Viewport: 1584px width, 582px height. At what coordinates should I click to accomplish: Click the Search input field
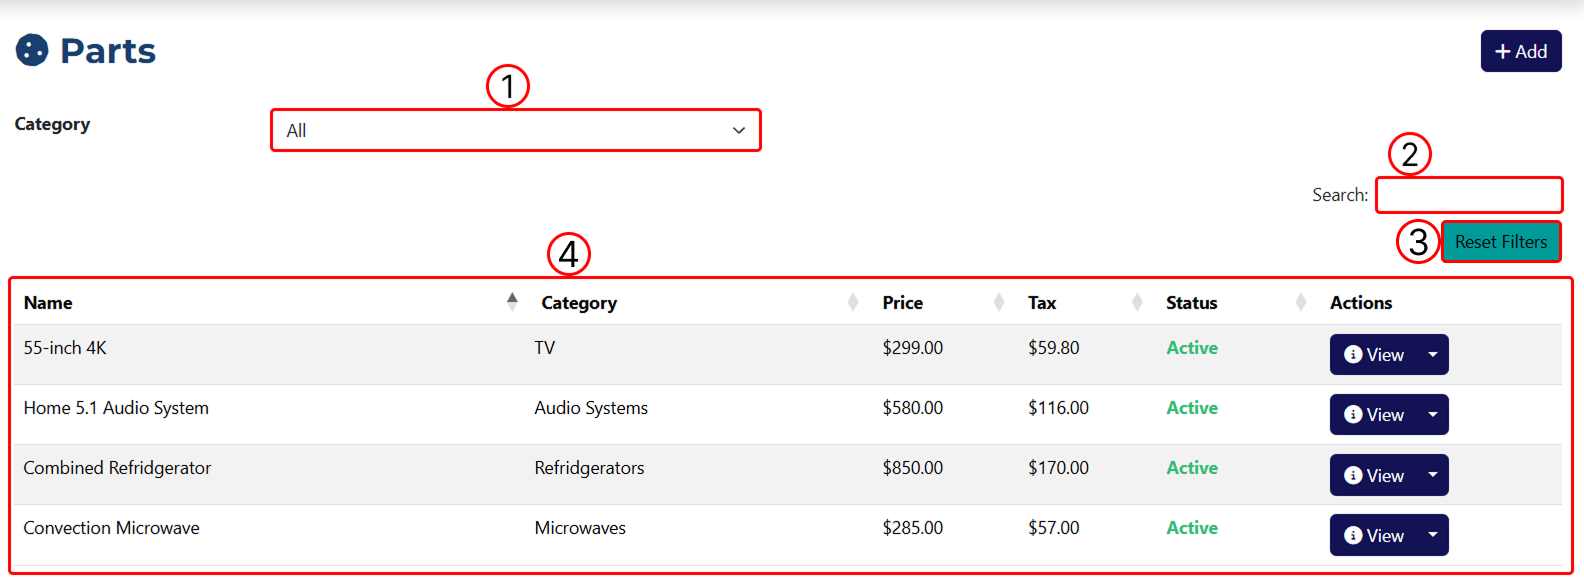(1468, 195)
